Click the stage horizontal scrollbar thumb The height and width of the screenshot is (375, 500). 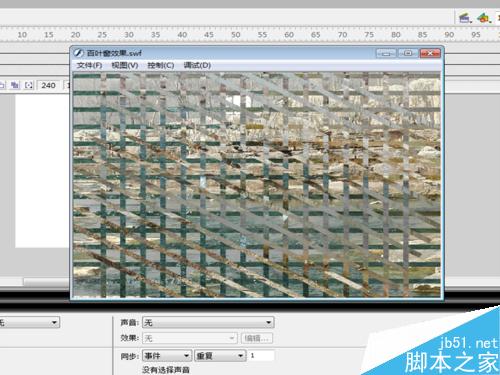47,282
